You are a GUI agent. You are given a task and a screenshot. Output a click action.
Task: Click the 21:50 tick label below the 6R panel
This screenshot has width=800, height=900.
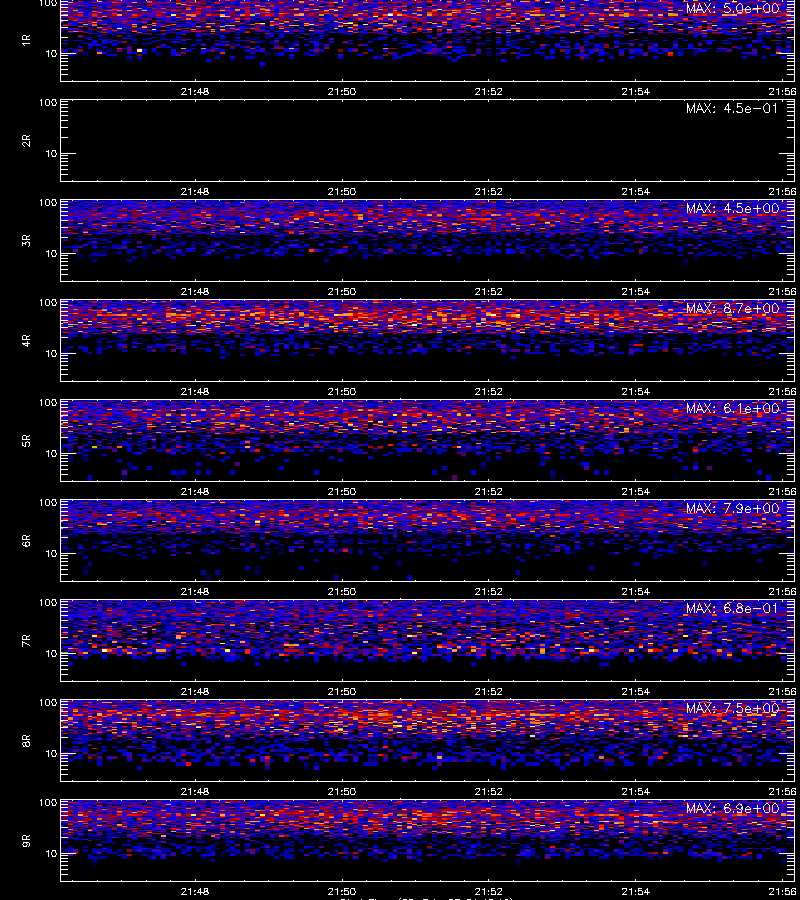pyautogui.click(x=342, y=591)
